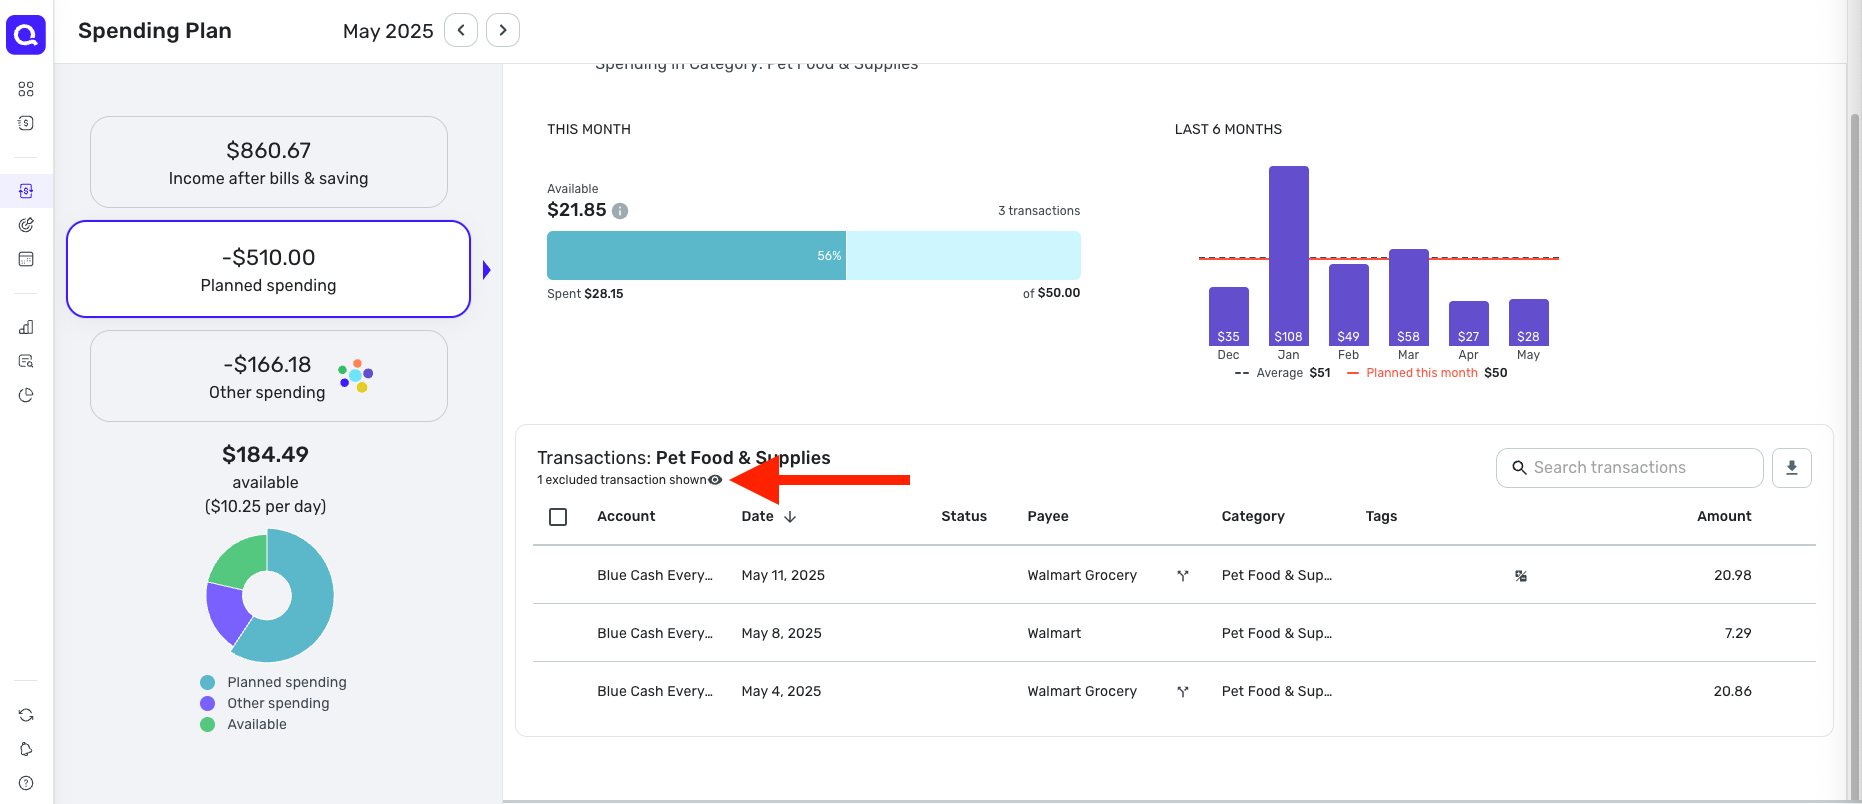Focus the Search transactions field

[1640, 468]
